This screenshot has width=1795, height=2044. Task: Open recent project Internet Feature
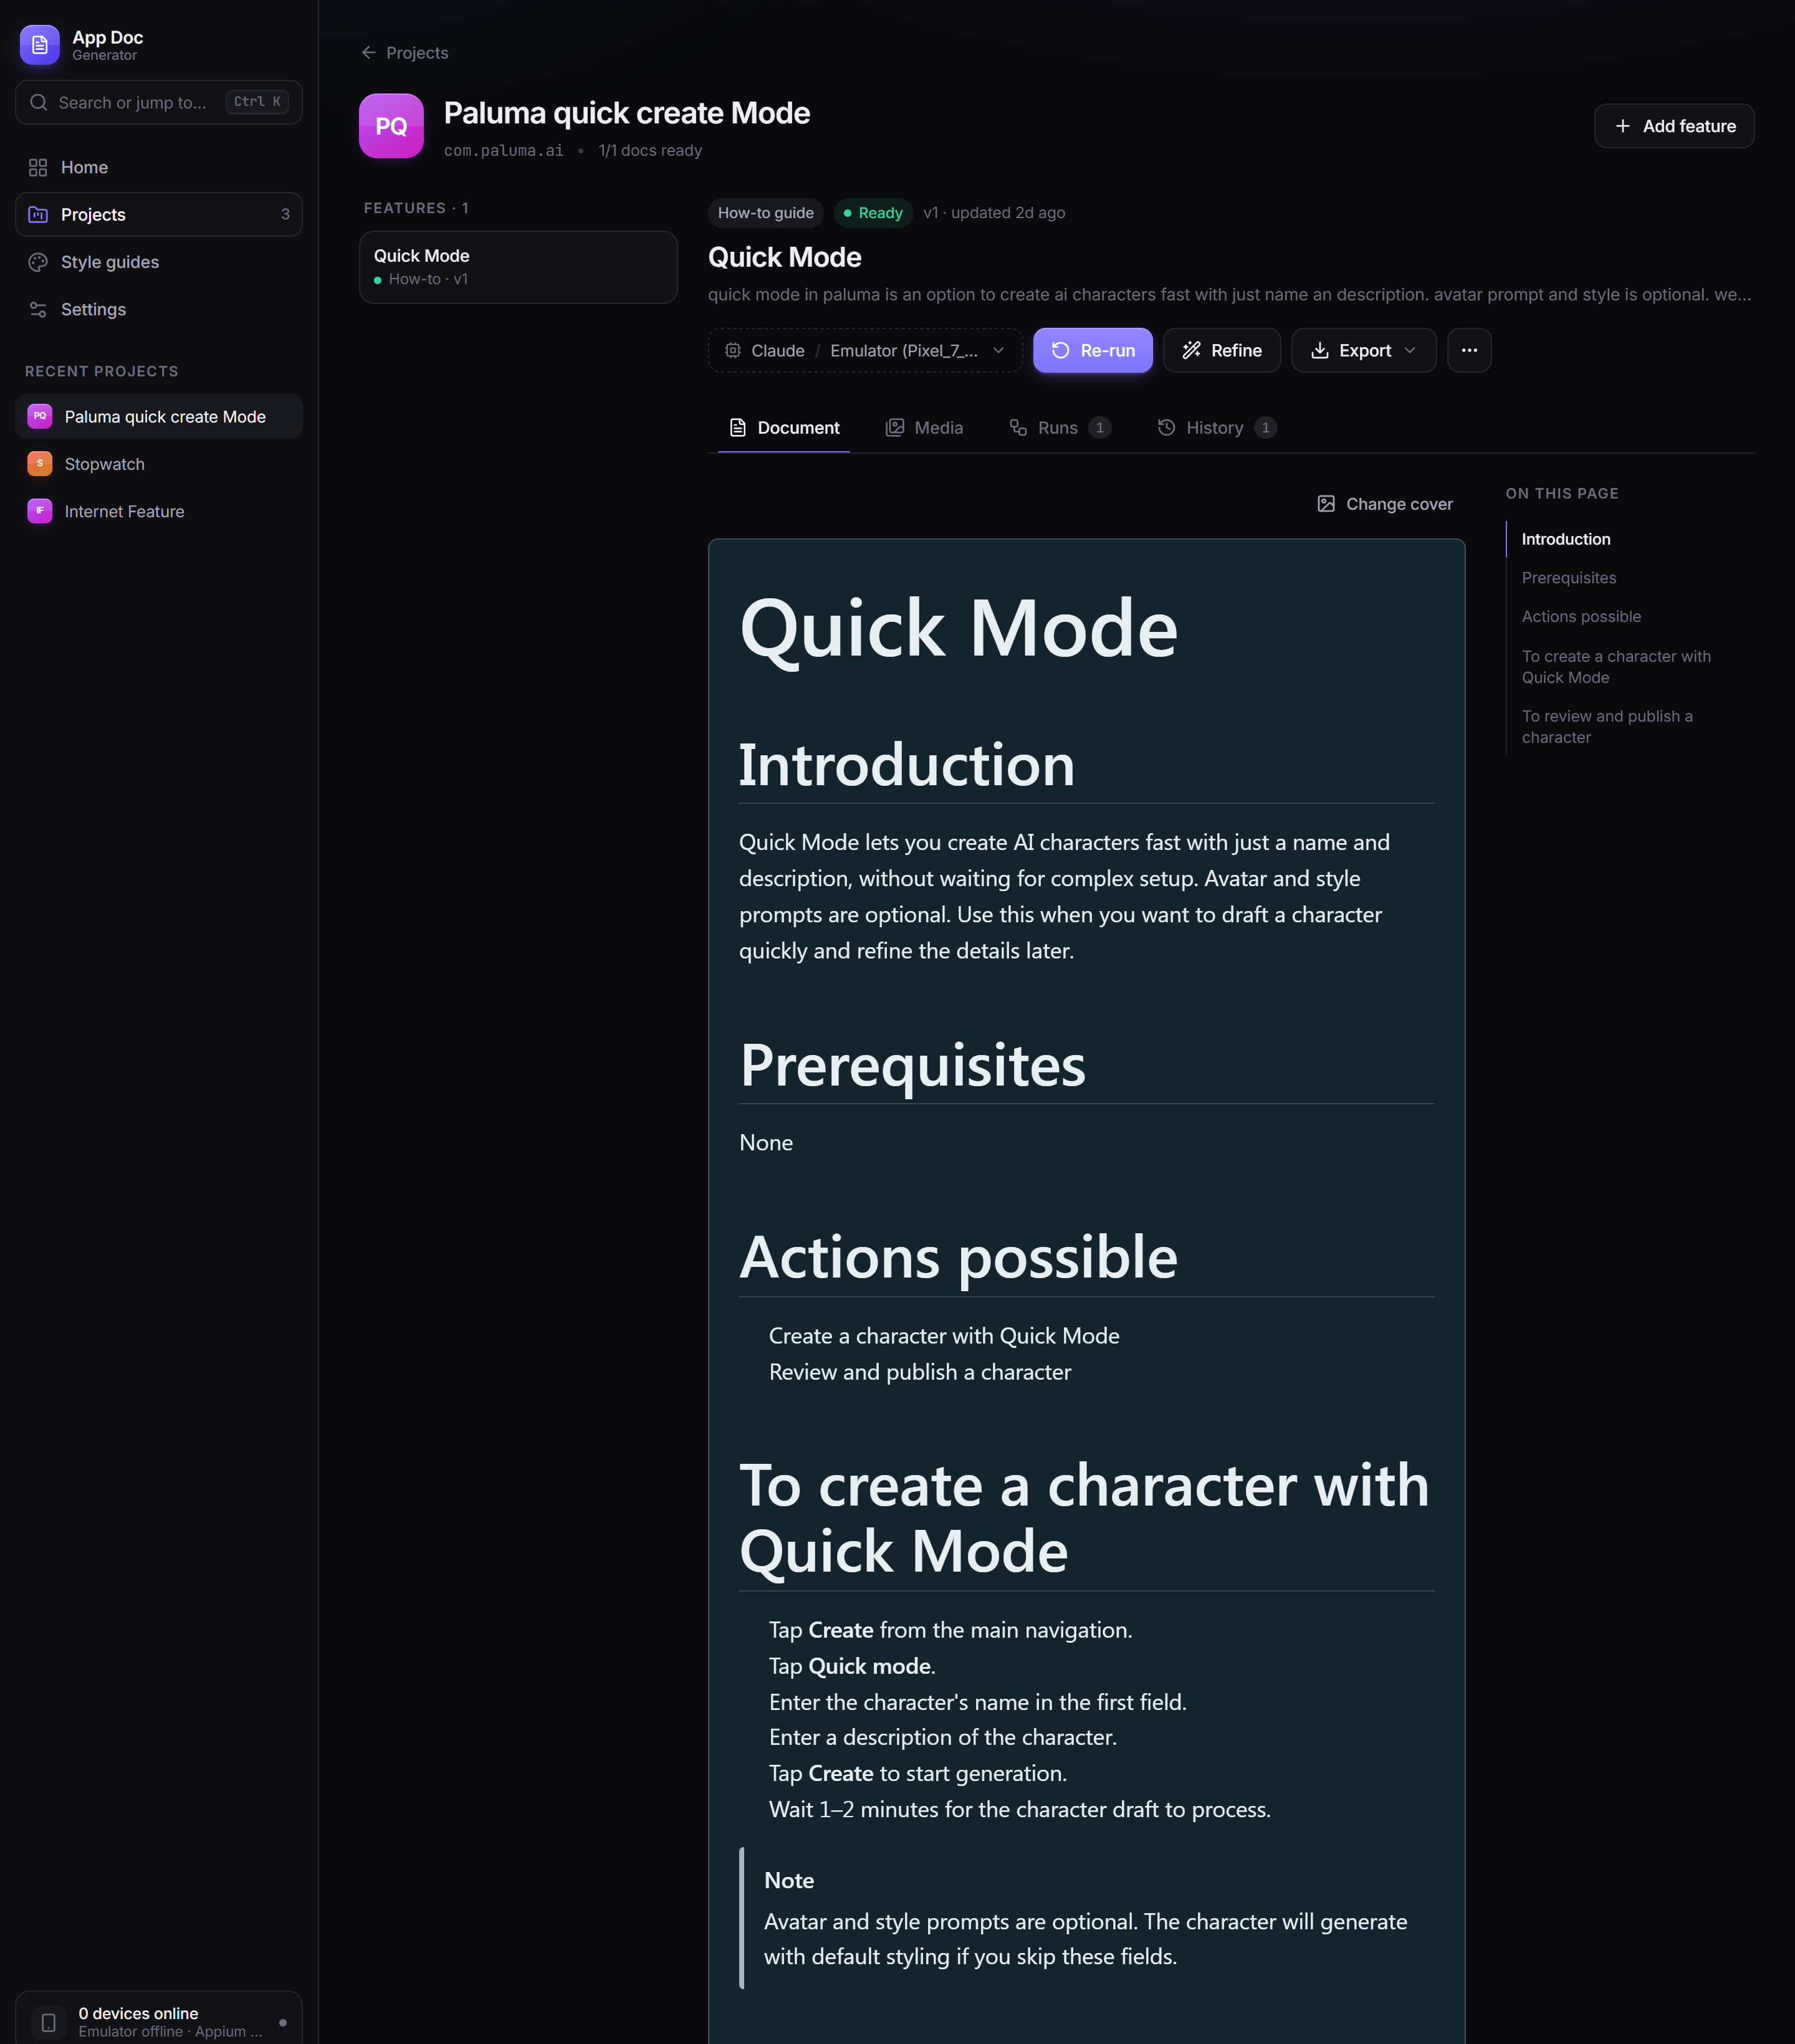159,511
